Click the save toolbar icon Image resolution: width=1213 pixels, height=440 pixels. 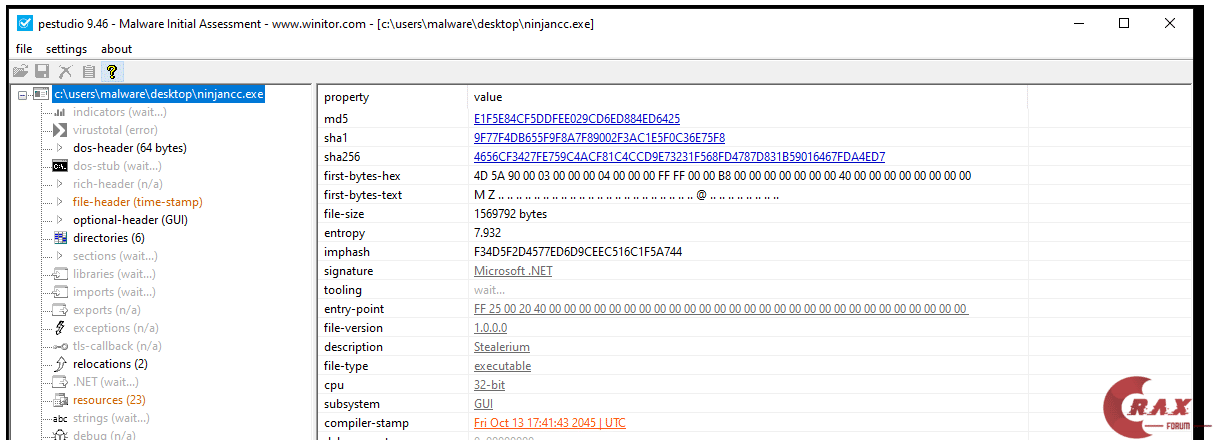tap(42, 71)
